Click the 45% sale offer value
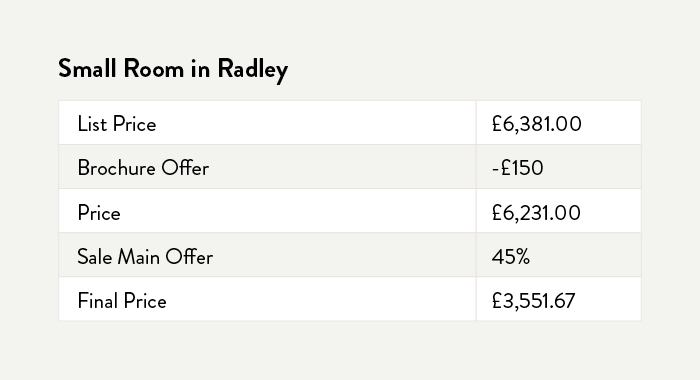700x380 pixels. (x=511, y=257)
